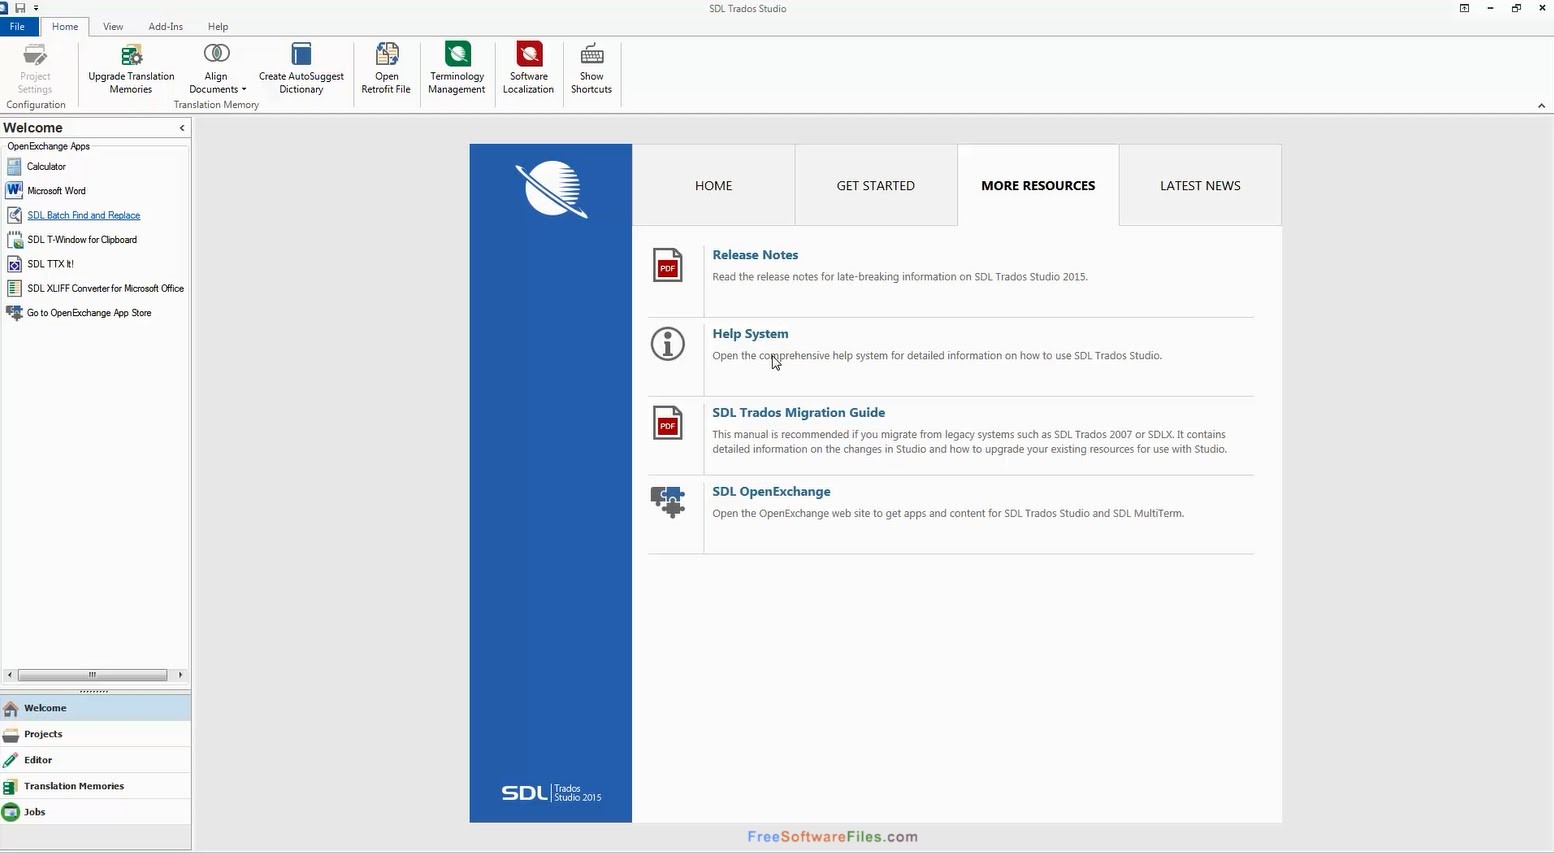Image resolution: width=1554 pixels, height=853 pixels.
Task: Click the Microsoft Word app icon
Action: 14,191
